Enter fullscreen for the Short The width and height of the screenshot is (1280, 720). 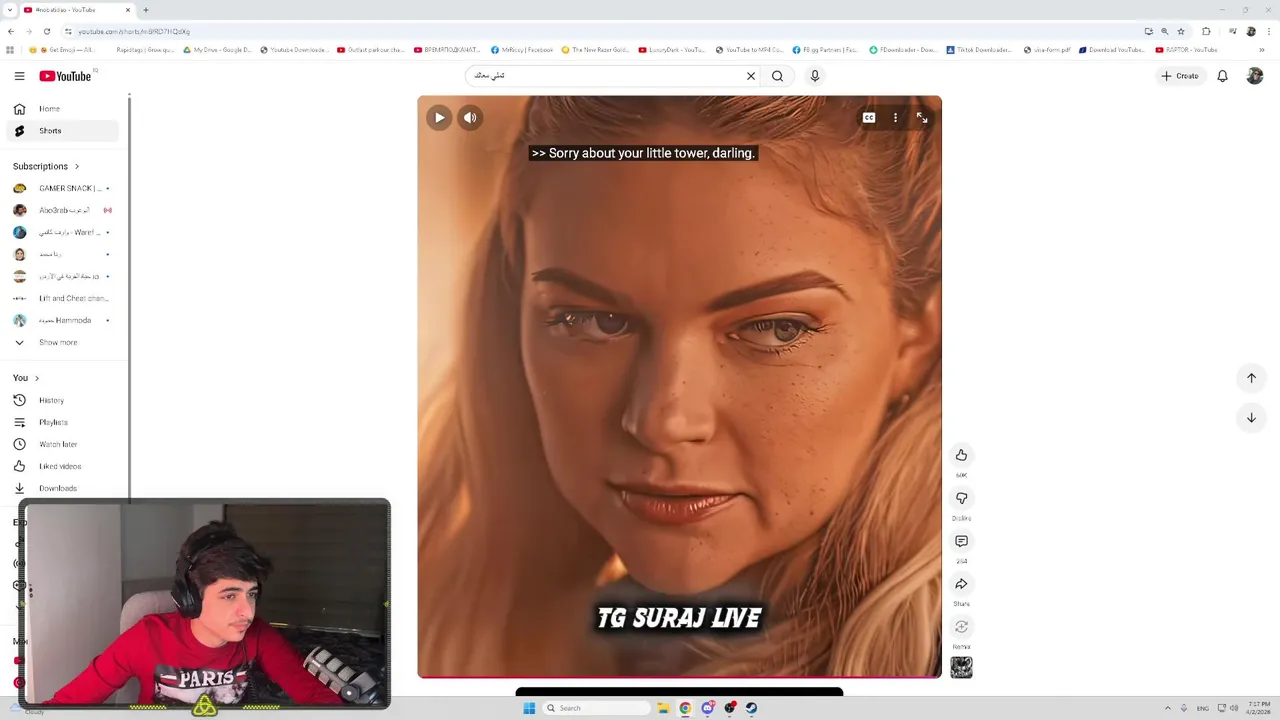(922, 118)
